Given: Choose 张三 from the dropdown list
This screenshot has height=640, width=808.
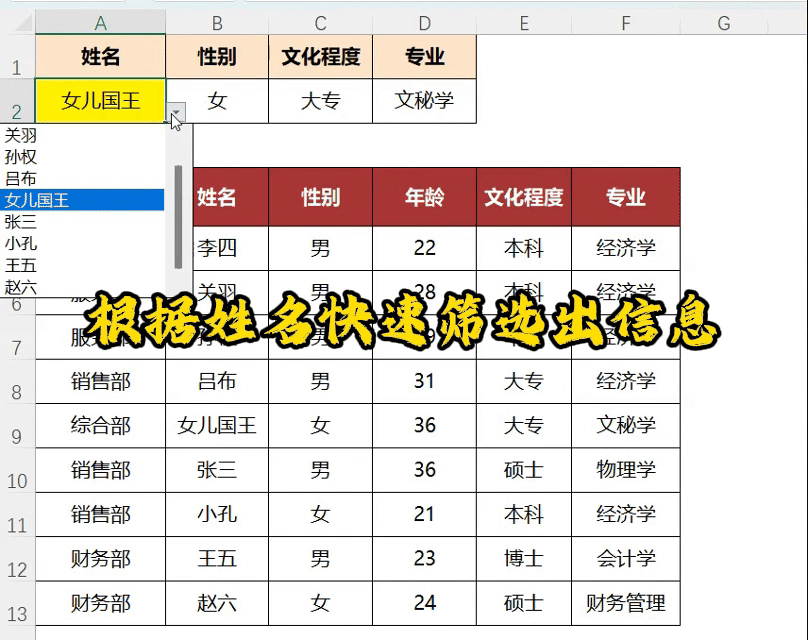Looking at the screenshot, I should (x=82, y=222).
